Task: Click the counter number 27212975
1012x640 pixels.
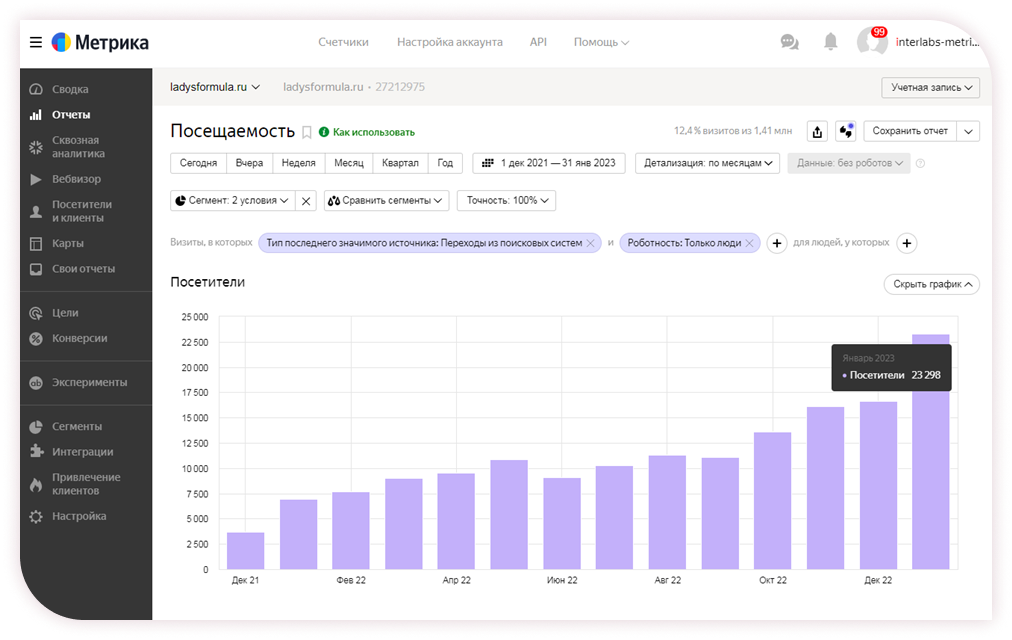Action: pos(400,87)
